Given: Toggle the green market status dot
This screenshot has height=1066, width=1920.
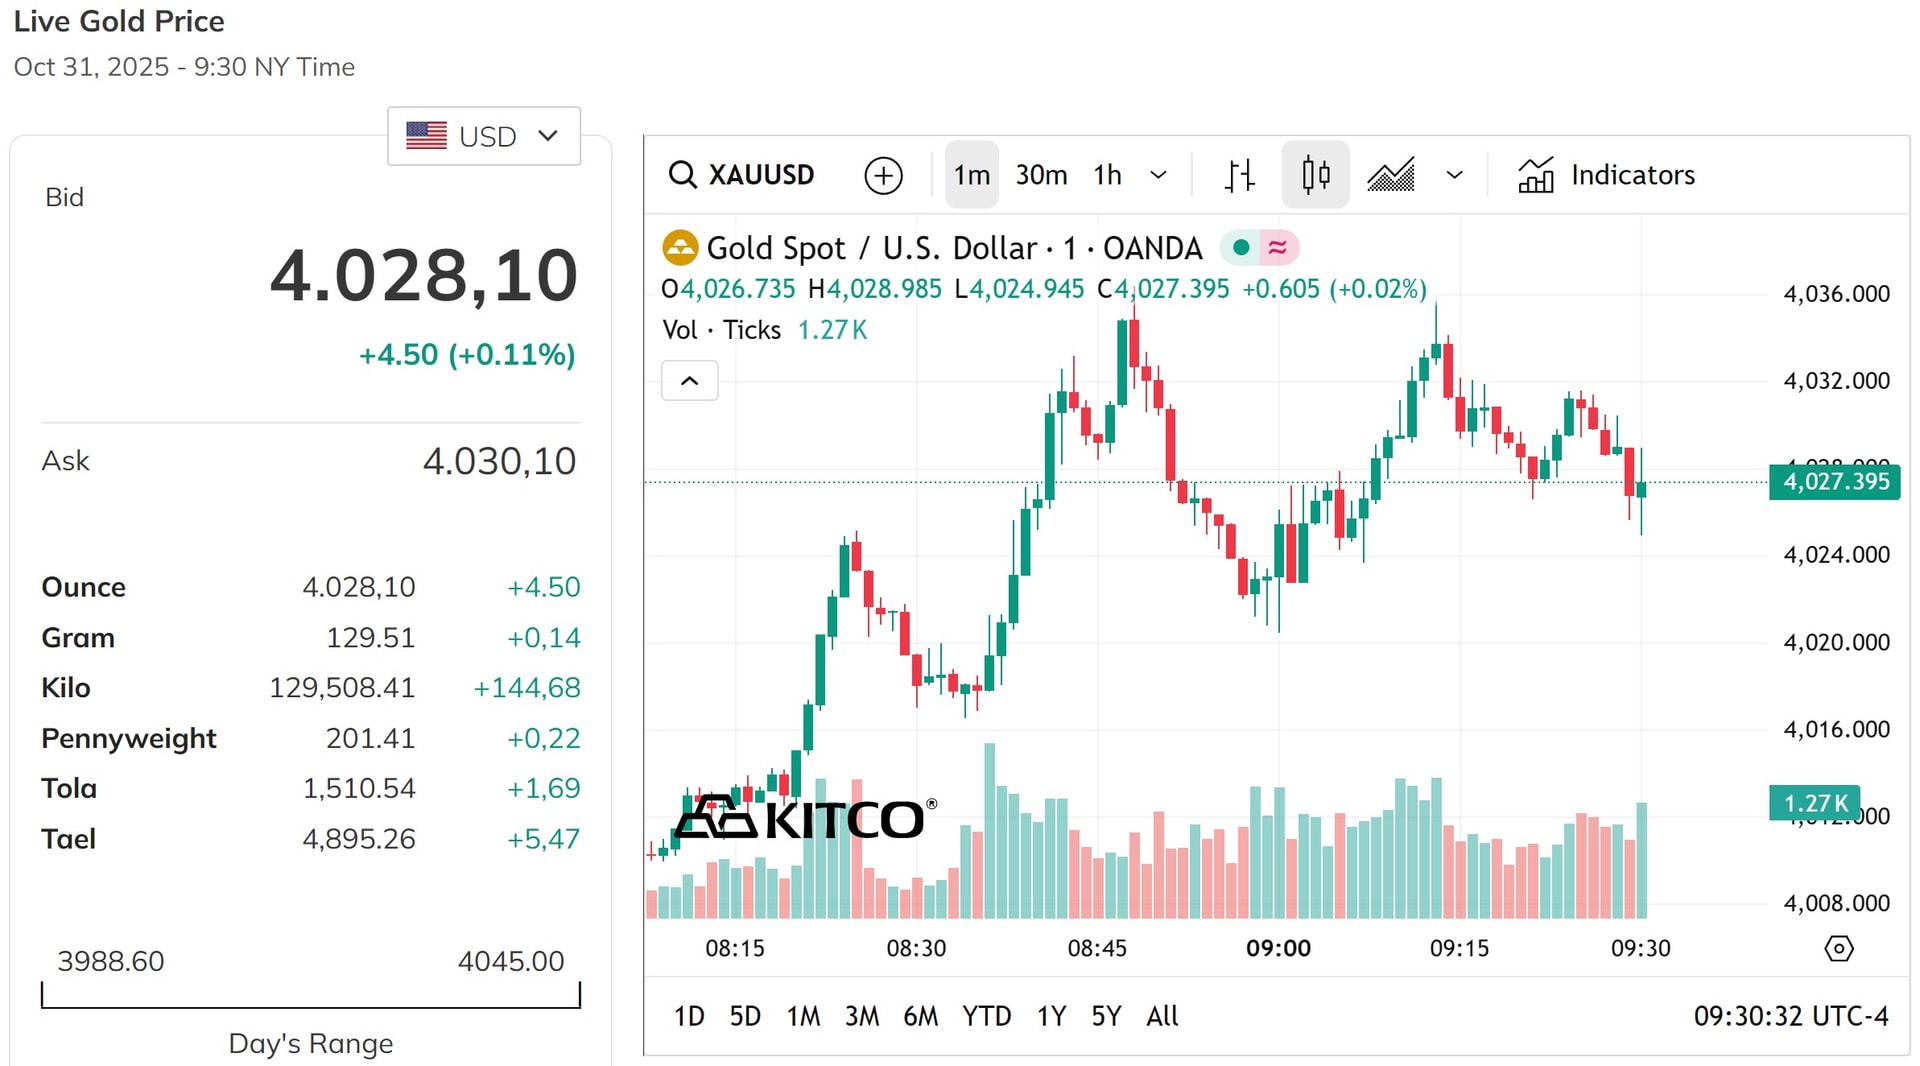Looking at the screenshot, I should pos(1241,247).
